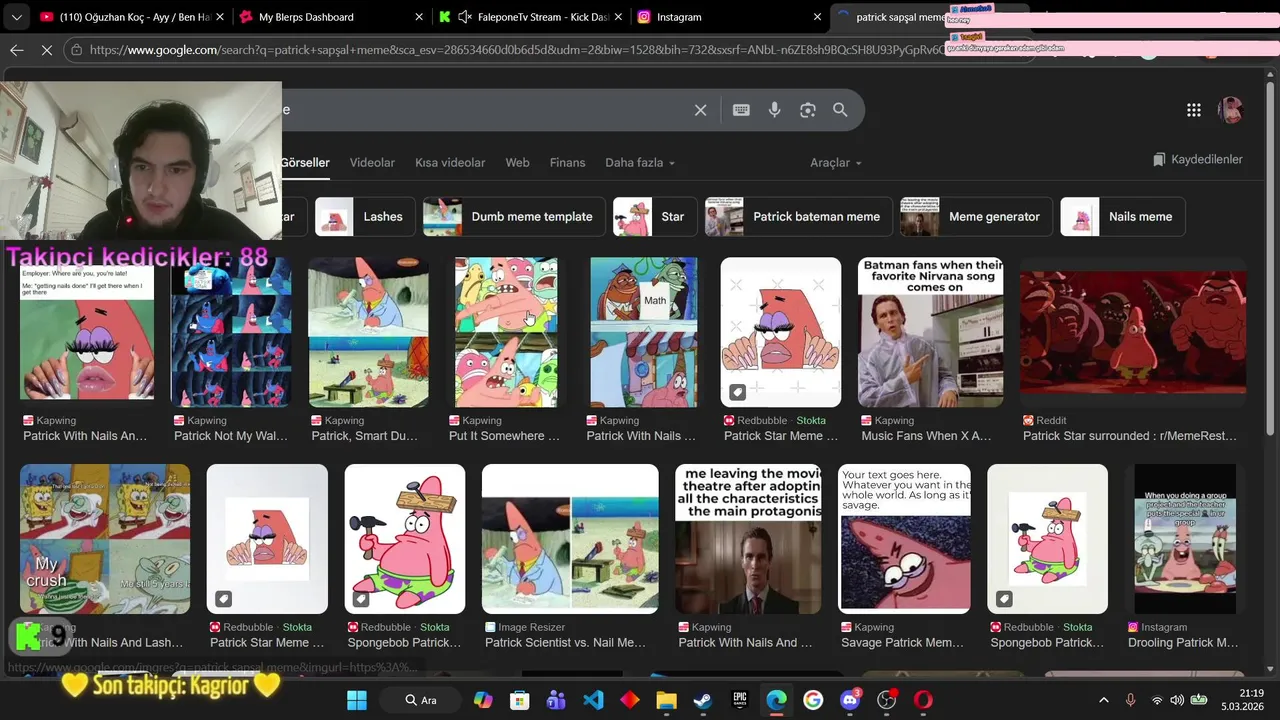Open File Explorer from the taskbar
Image resolution: width=1280 pixels, height=720 pixels.
pos(666,700)
